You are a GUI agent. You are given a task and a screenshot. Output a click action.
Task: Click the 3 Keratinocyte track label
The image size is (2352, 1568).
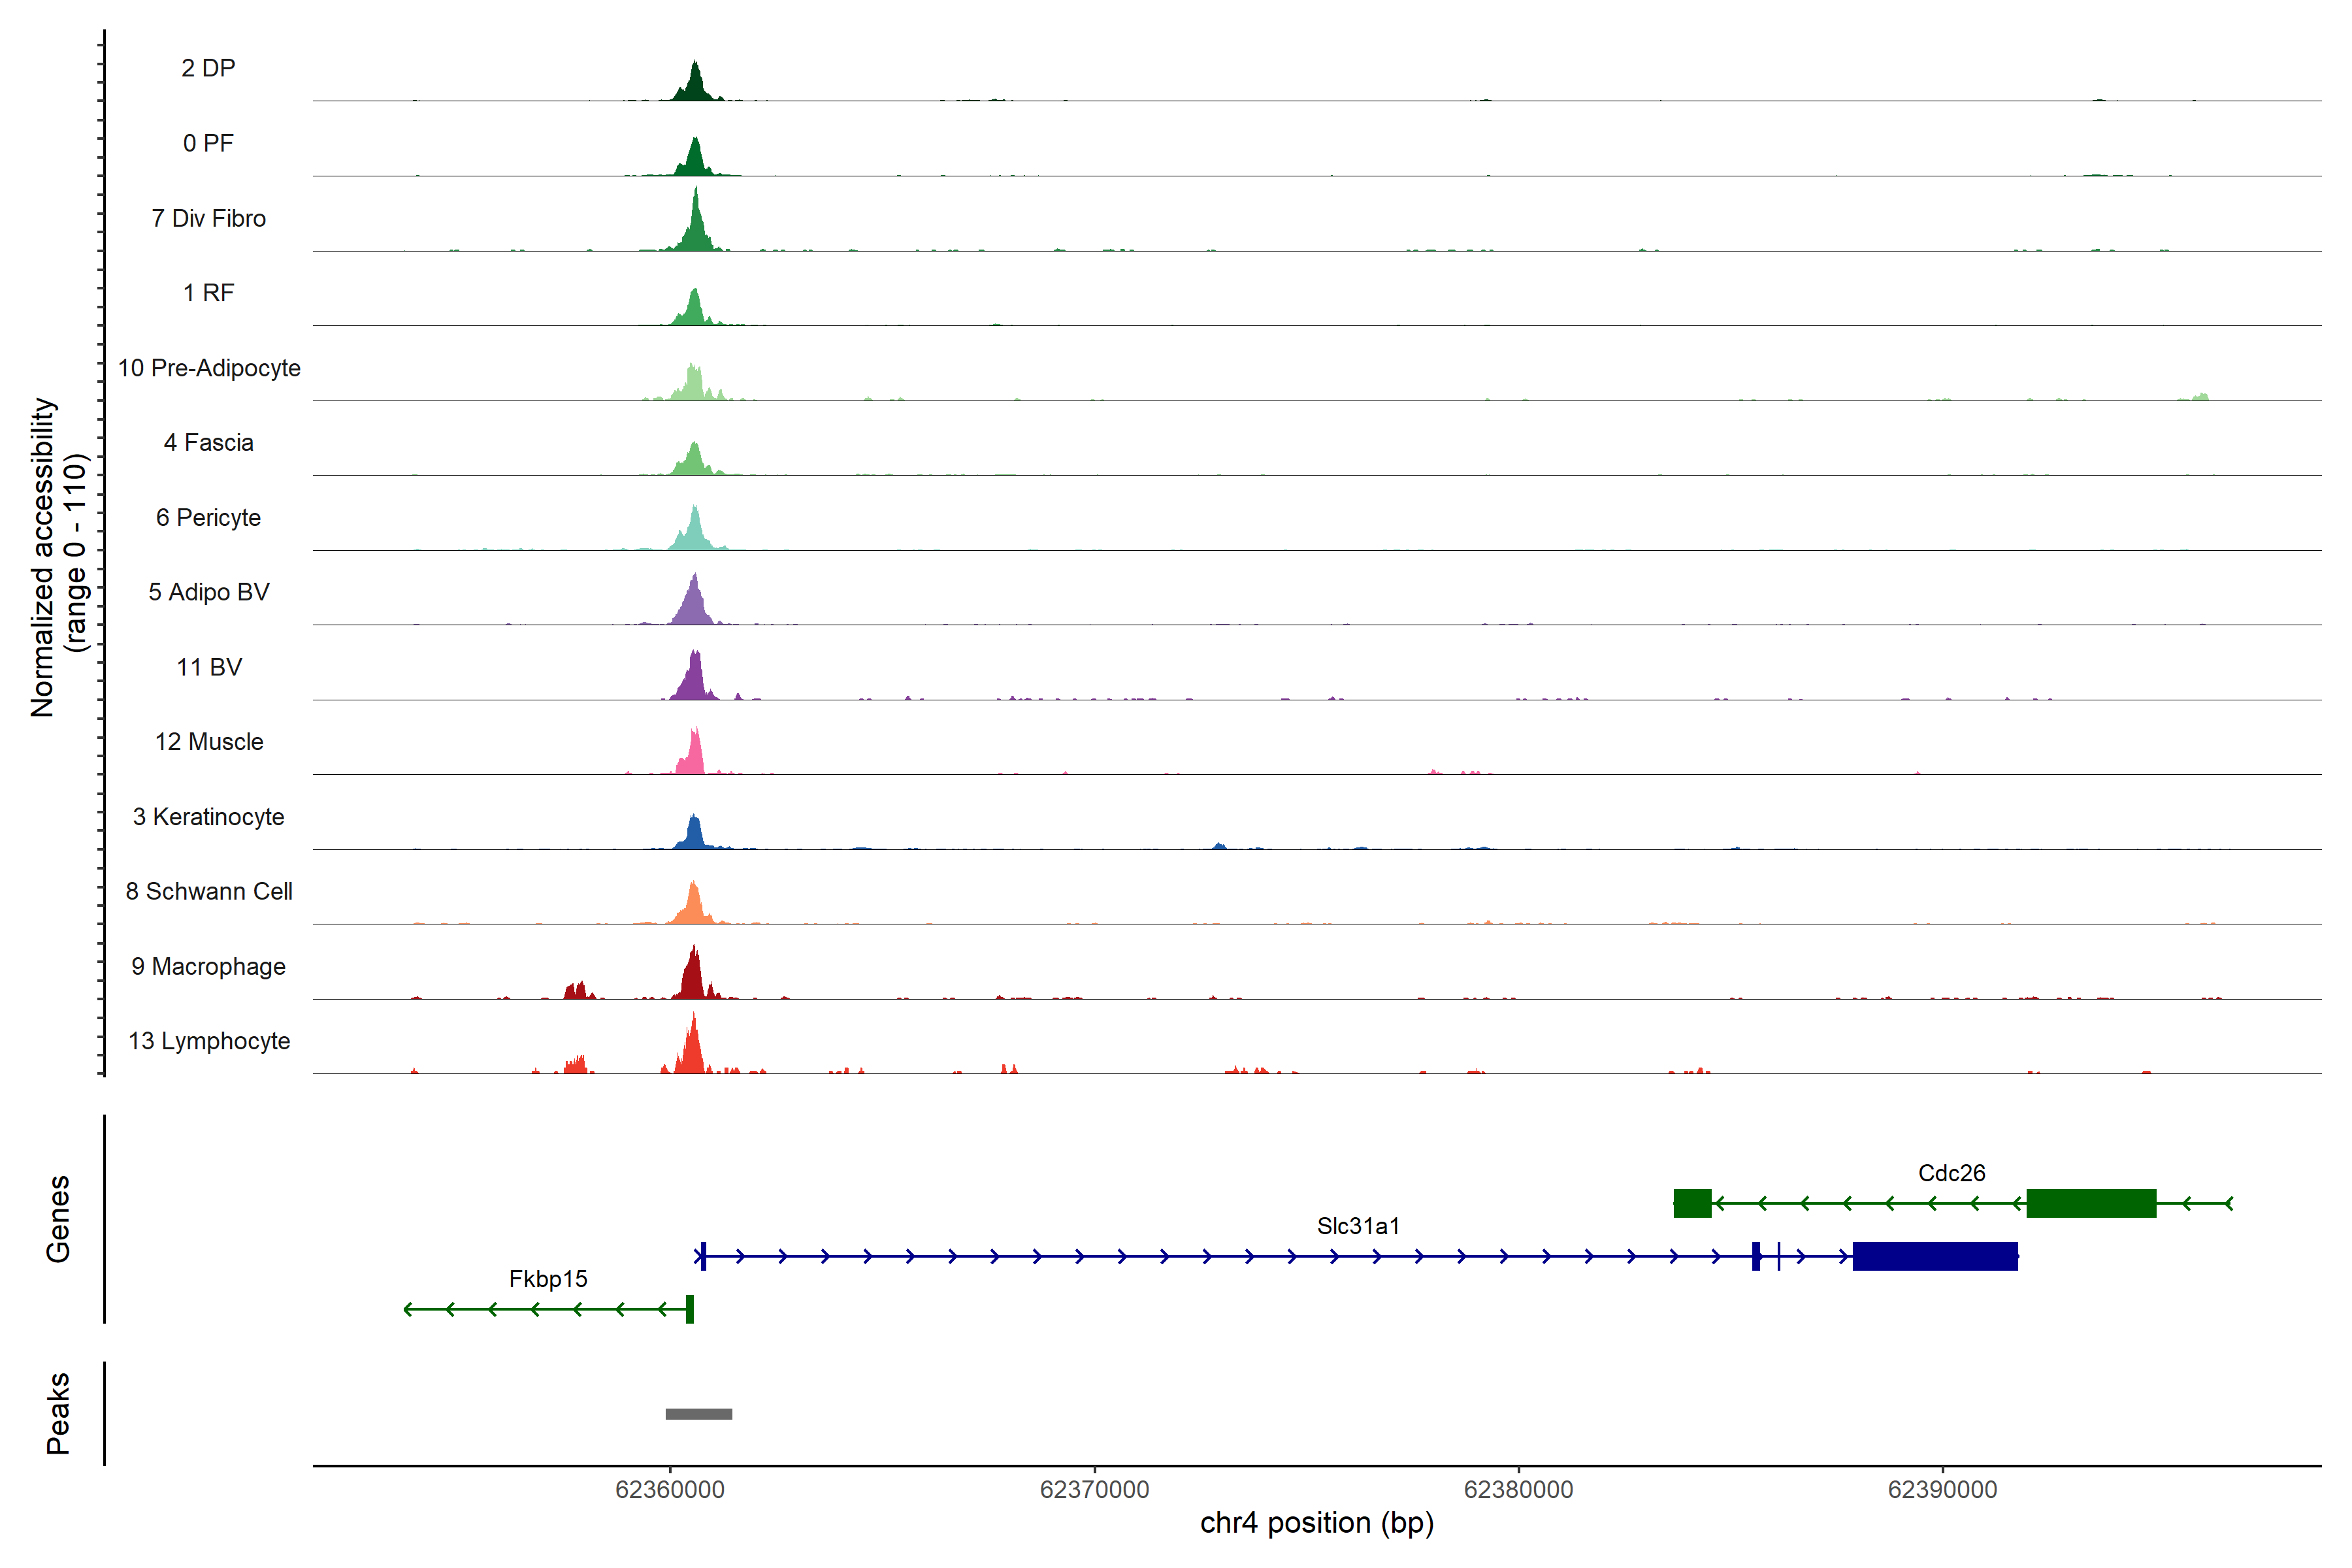click(x=208, y=817)
